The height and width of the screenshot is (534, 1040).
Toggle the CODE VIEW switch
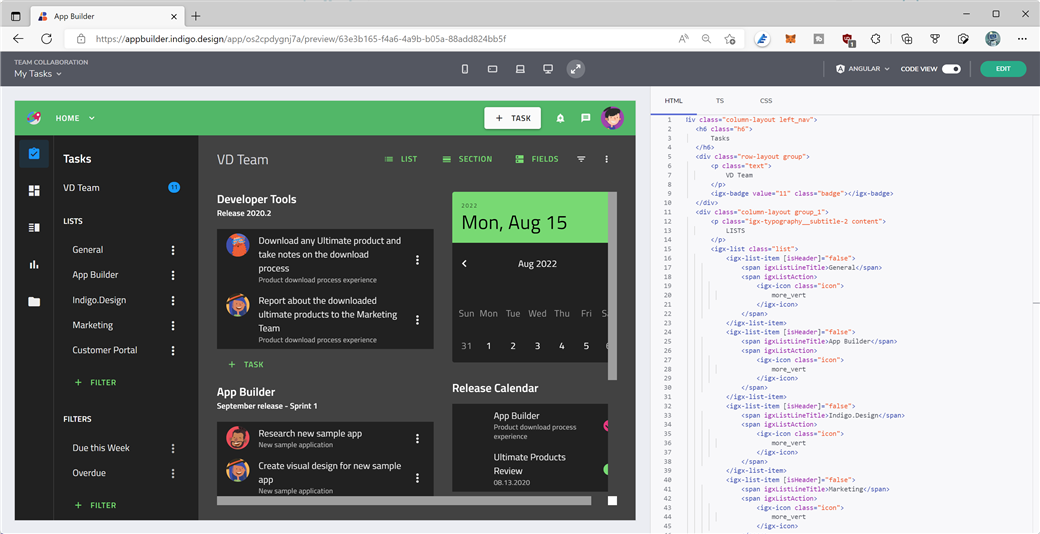click(x=951, y=69)
